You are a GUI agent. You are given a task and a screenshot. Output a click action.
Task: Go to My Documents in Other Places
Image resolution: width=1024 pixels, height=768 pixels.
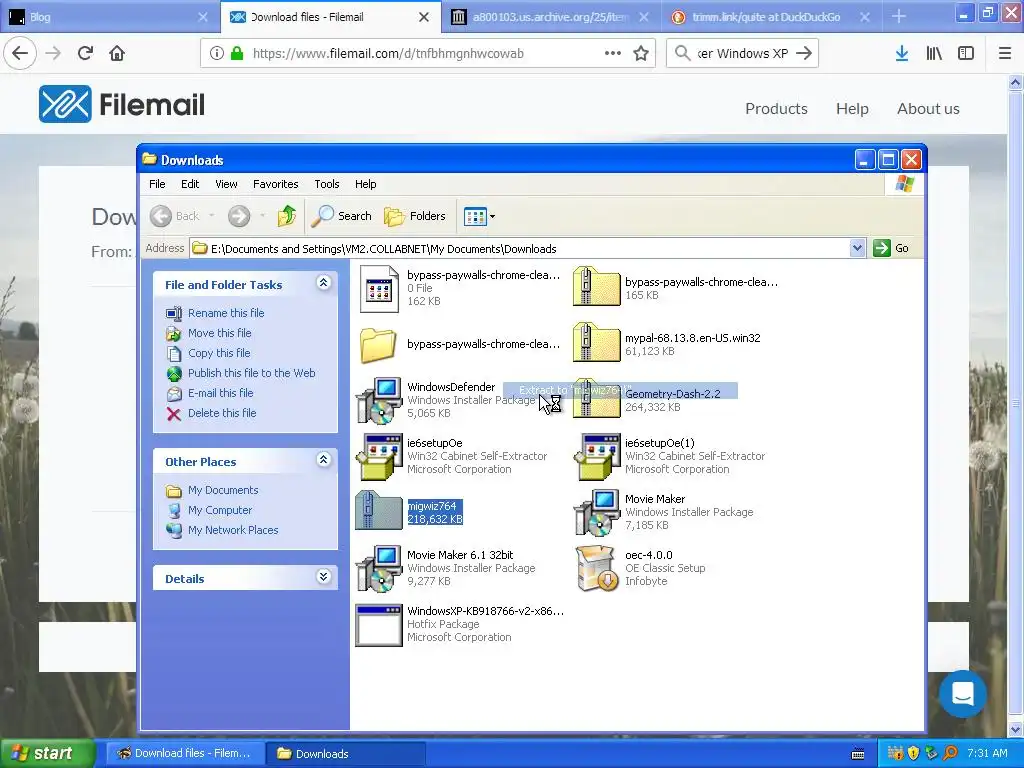223,490
